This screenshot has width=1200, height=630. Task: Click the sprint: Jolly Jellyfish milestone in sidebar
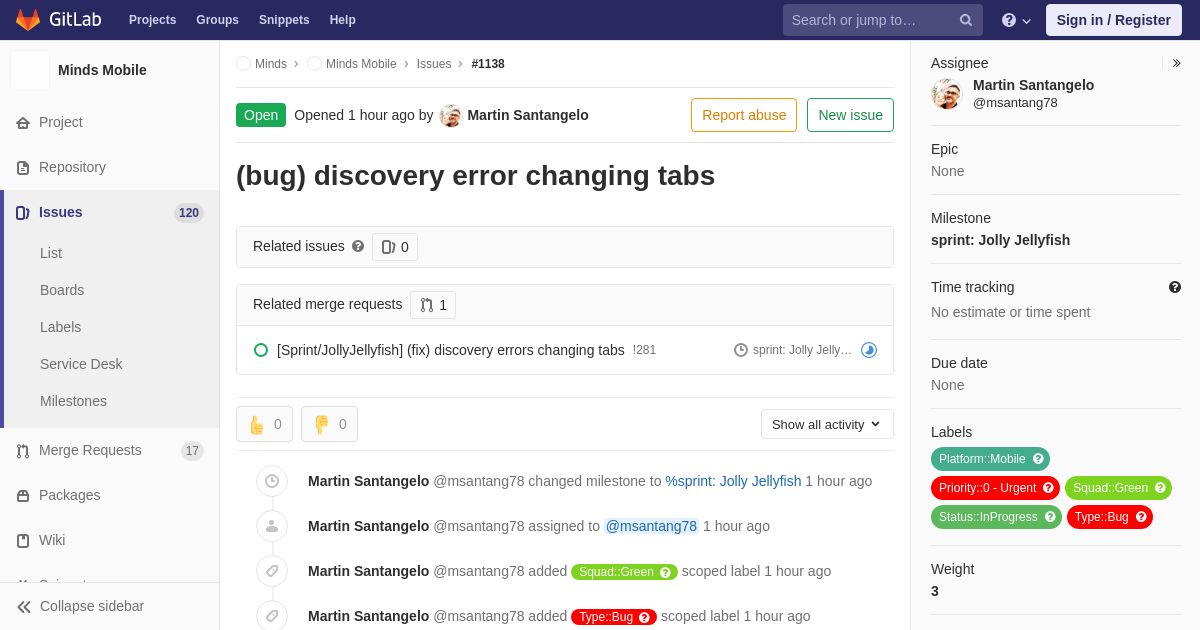tap(1000, 240)
